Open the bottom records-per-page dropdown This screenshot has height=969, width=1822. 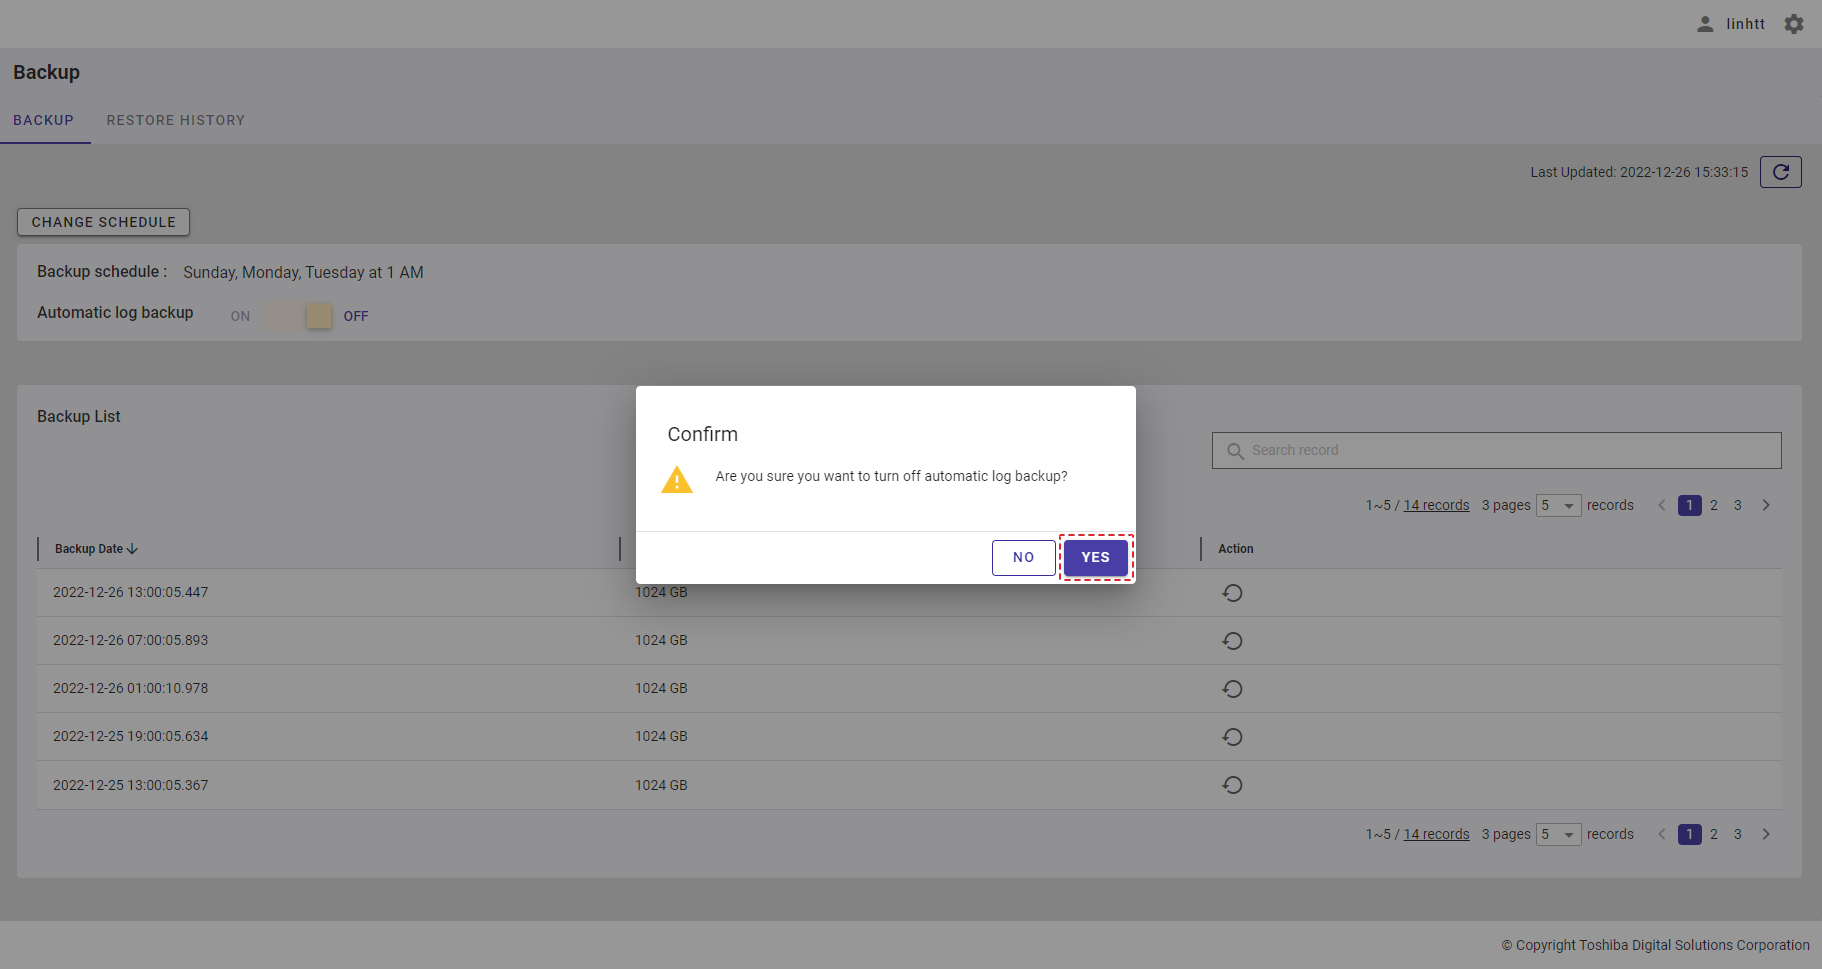pos(1558,835)
